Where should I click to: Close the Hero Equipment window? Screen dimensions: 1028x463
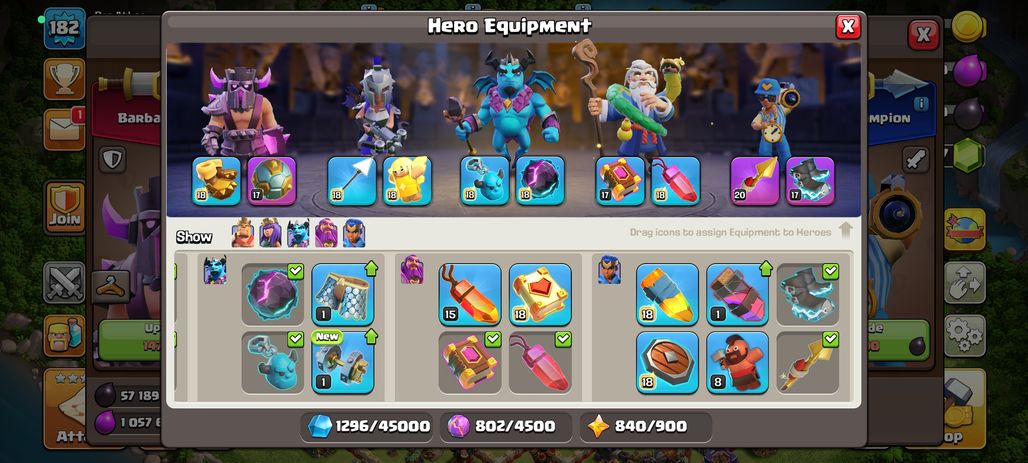(848, 26)
